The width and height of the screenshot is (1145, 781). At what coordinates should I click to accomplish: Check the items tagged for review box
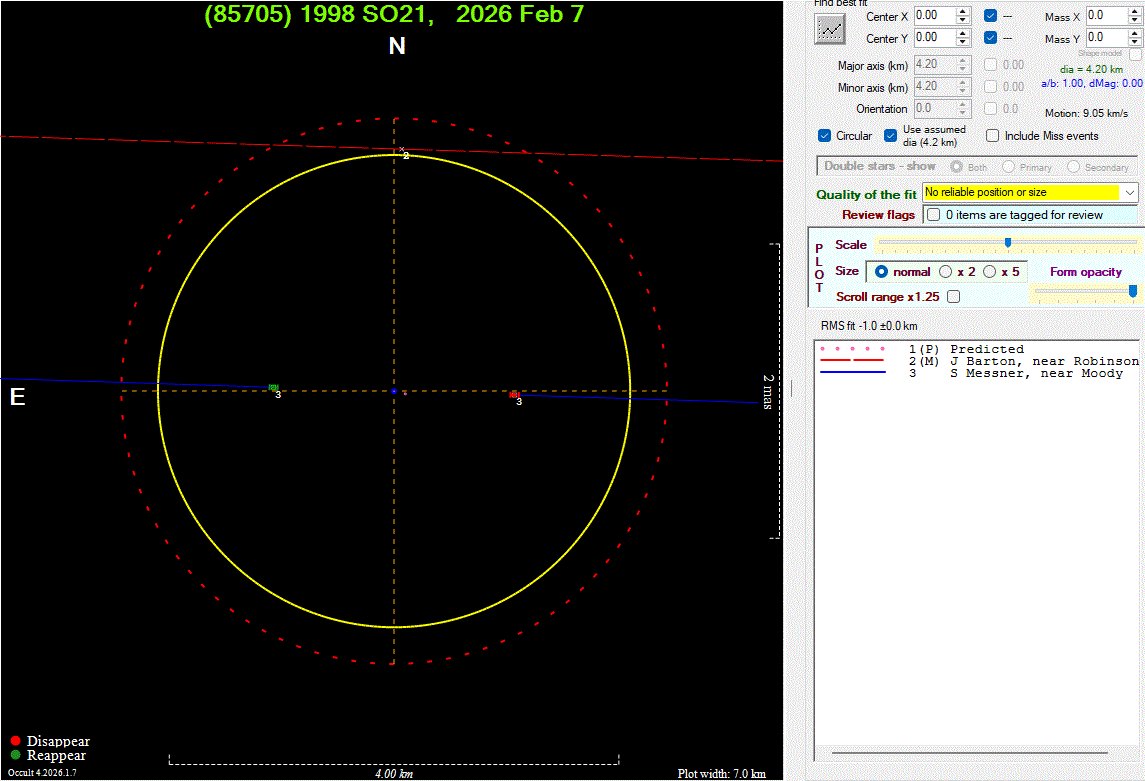(x=933, y=215)
